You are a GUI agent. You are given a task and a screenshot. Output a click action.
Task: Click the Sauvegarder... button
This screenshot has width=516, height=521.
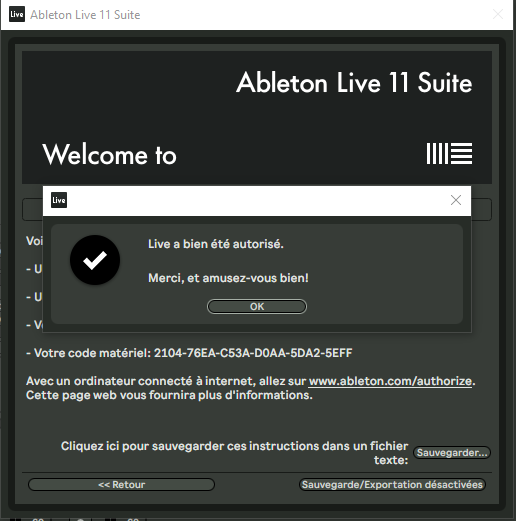[452, 453]
